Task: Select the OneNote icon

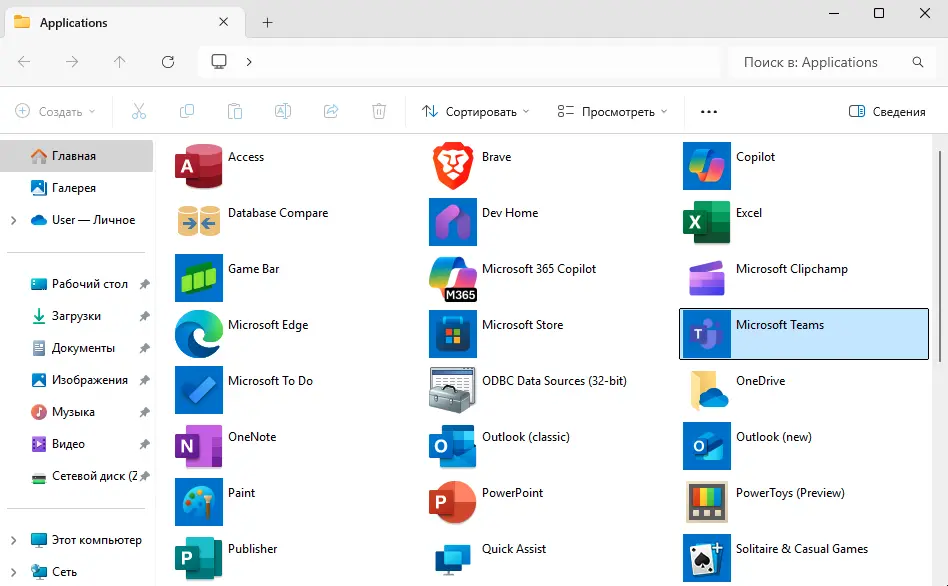Action: 199,446
